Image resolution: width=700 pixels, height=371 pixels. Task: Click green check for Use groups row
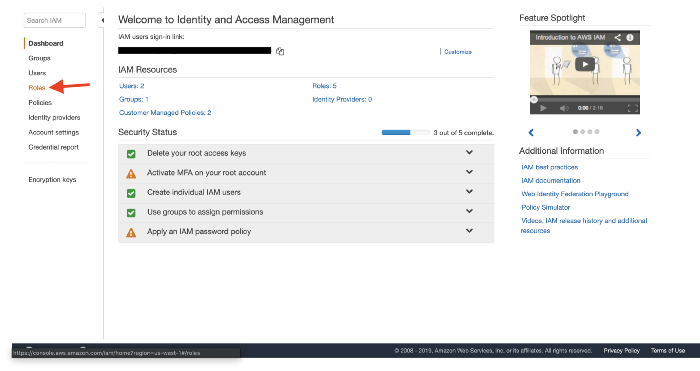[x=131, y=213]
